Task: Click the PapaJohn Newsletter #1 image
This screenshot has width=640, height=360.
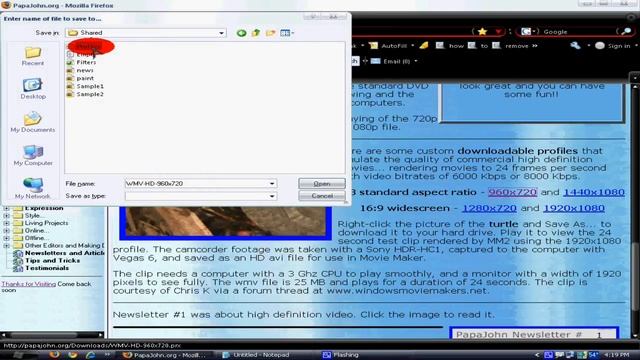Action: click(534, 333)
